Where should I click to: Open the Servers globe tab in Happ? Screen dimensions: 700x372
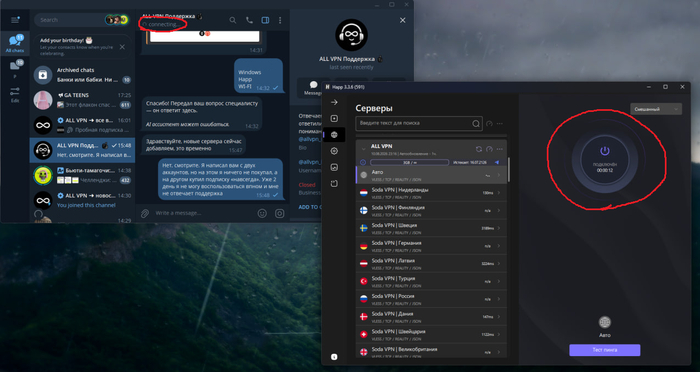[334, 134]
